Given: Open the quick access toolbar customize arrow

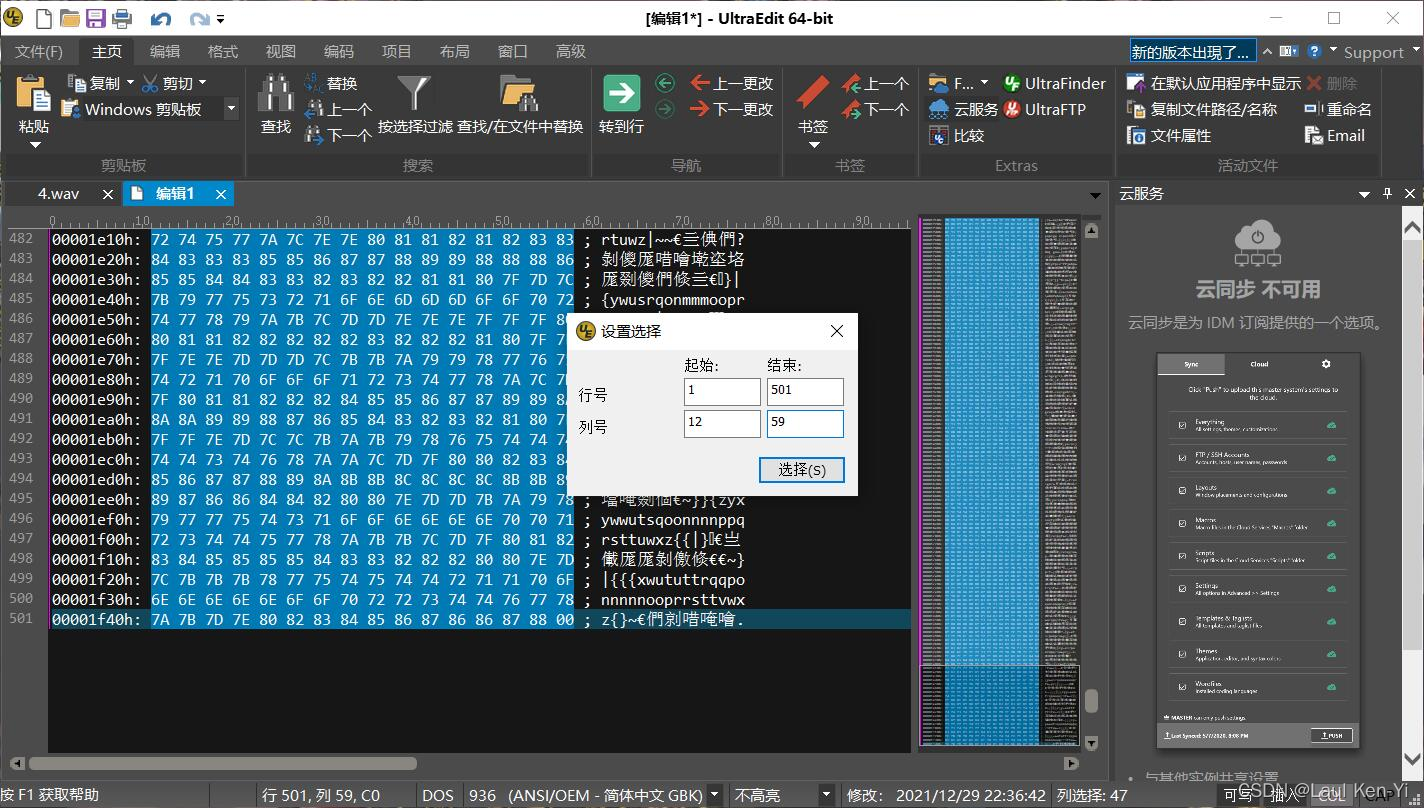Looking at the screenshot, I should coord(220,19).
